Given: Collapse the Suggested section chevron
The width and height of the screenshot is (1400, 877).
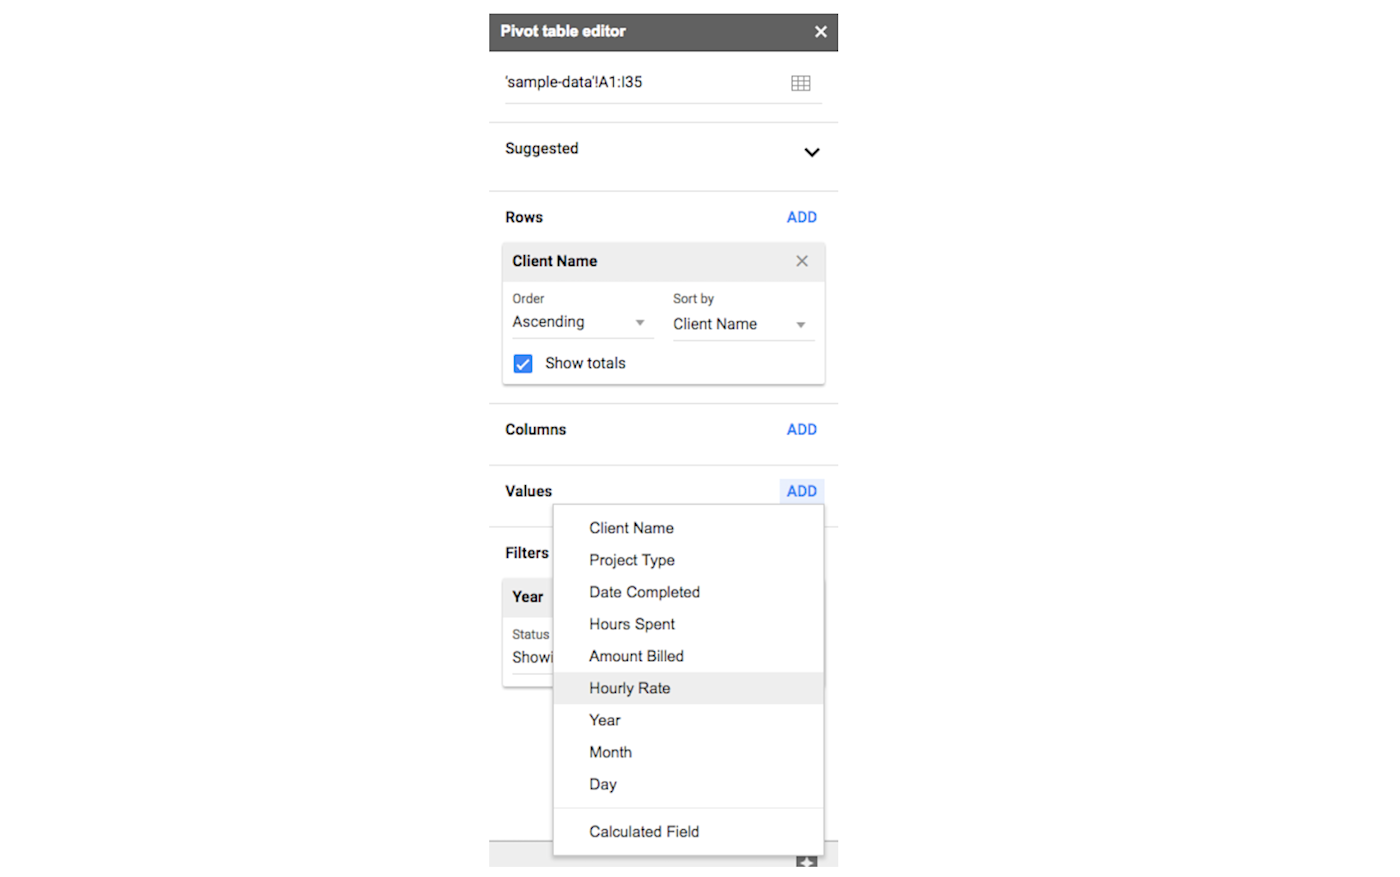Looking at the screenshot, I should tap(812, 152).
